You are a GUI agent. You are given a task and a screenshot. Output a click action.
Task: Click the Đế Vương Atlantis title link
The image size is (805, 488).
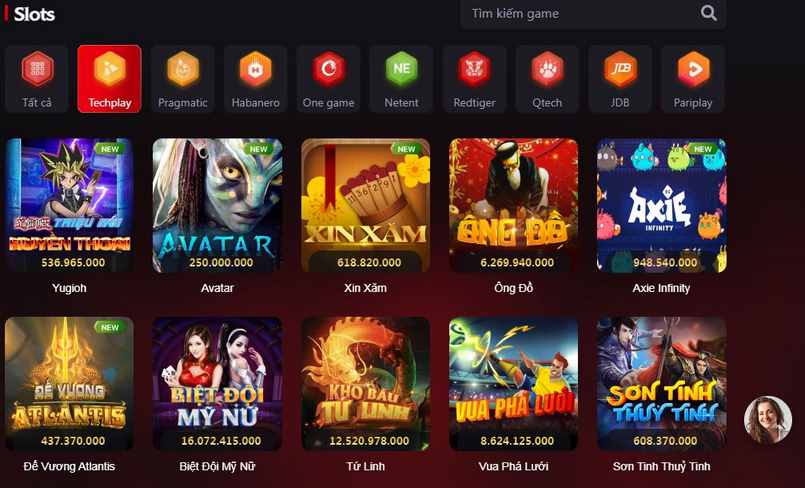[69, 466]
